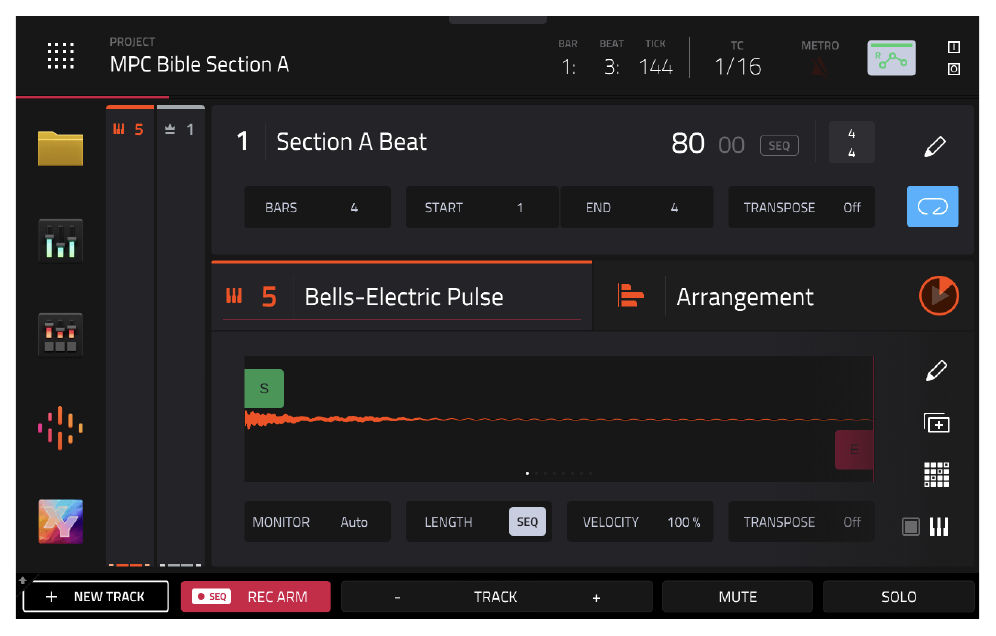Click the tempo decimal 00 value

pos(731,145)
